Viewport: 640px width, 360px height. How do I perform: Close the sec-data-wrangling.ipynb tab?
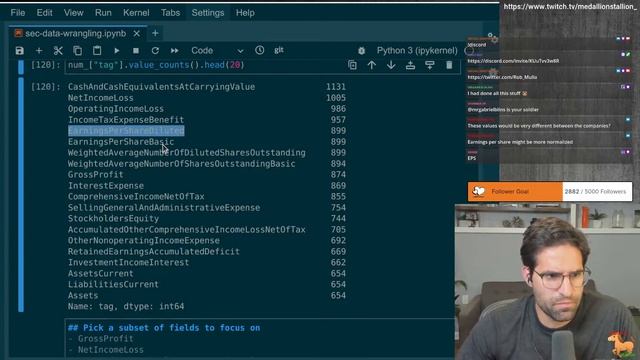137,33
